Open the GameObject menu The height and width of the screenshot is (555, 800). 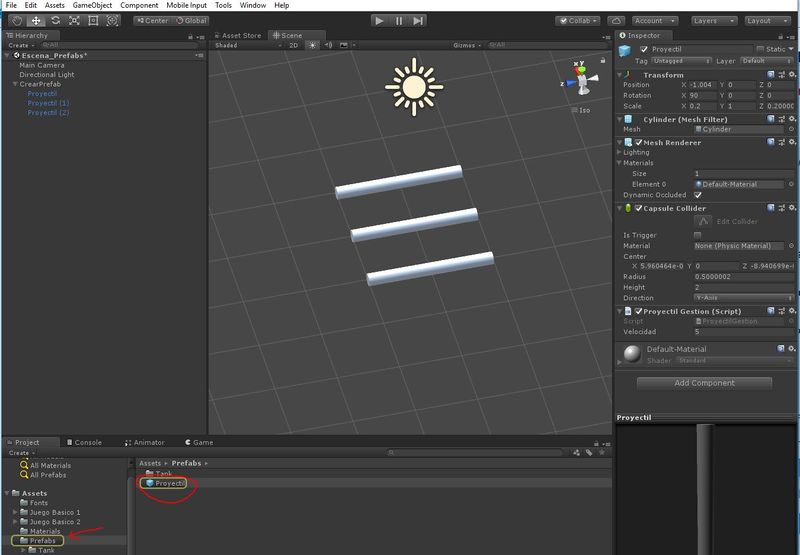(x=92, y=5)
